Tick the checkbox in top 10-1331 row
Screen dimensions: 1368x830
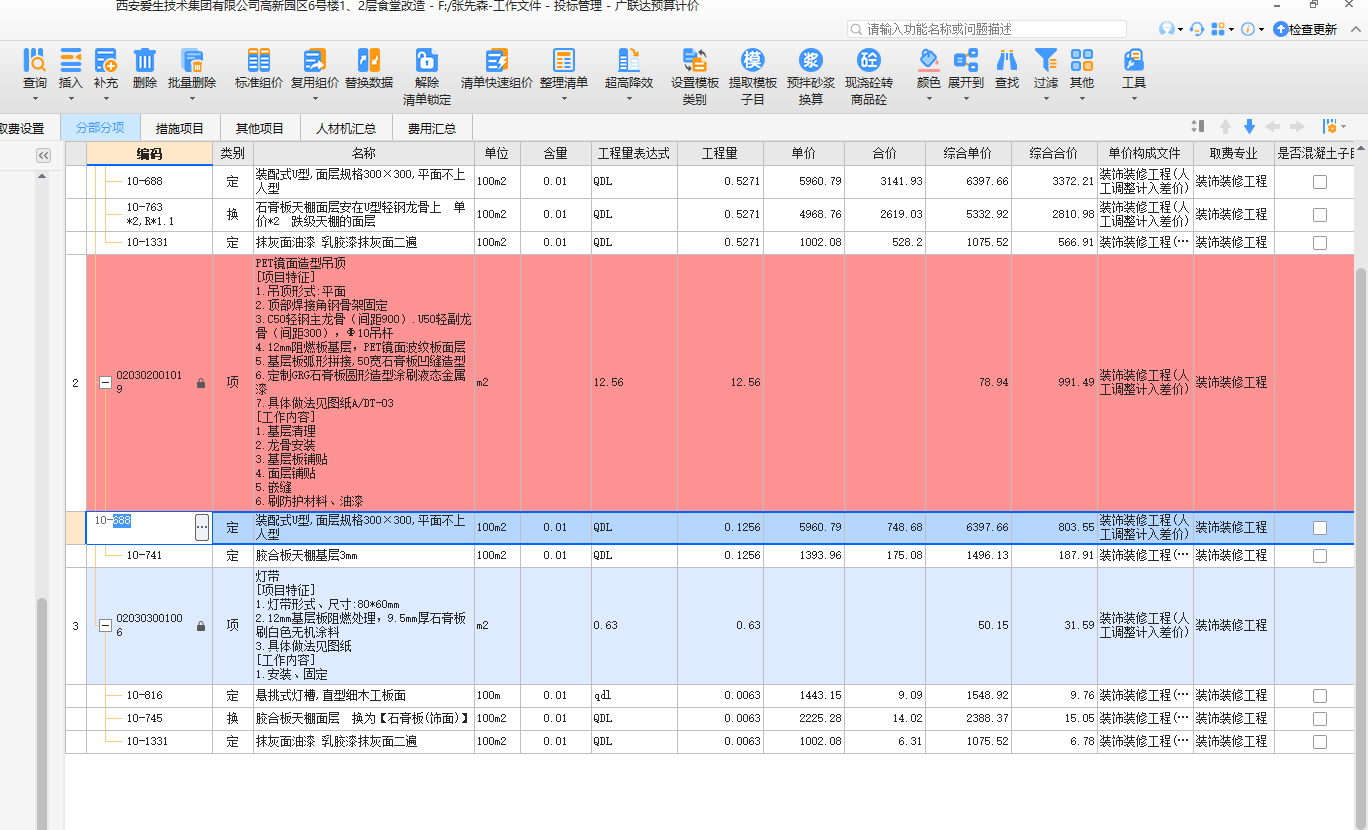(1320, 243)
